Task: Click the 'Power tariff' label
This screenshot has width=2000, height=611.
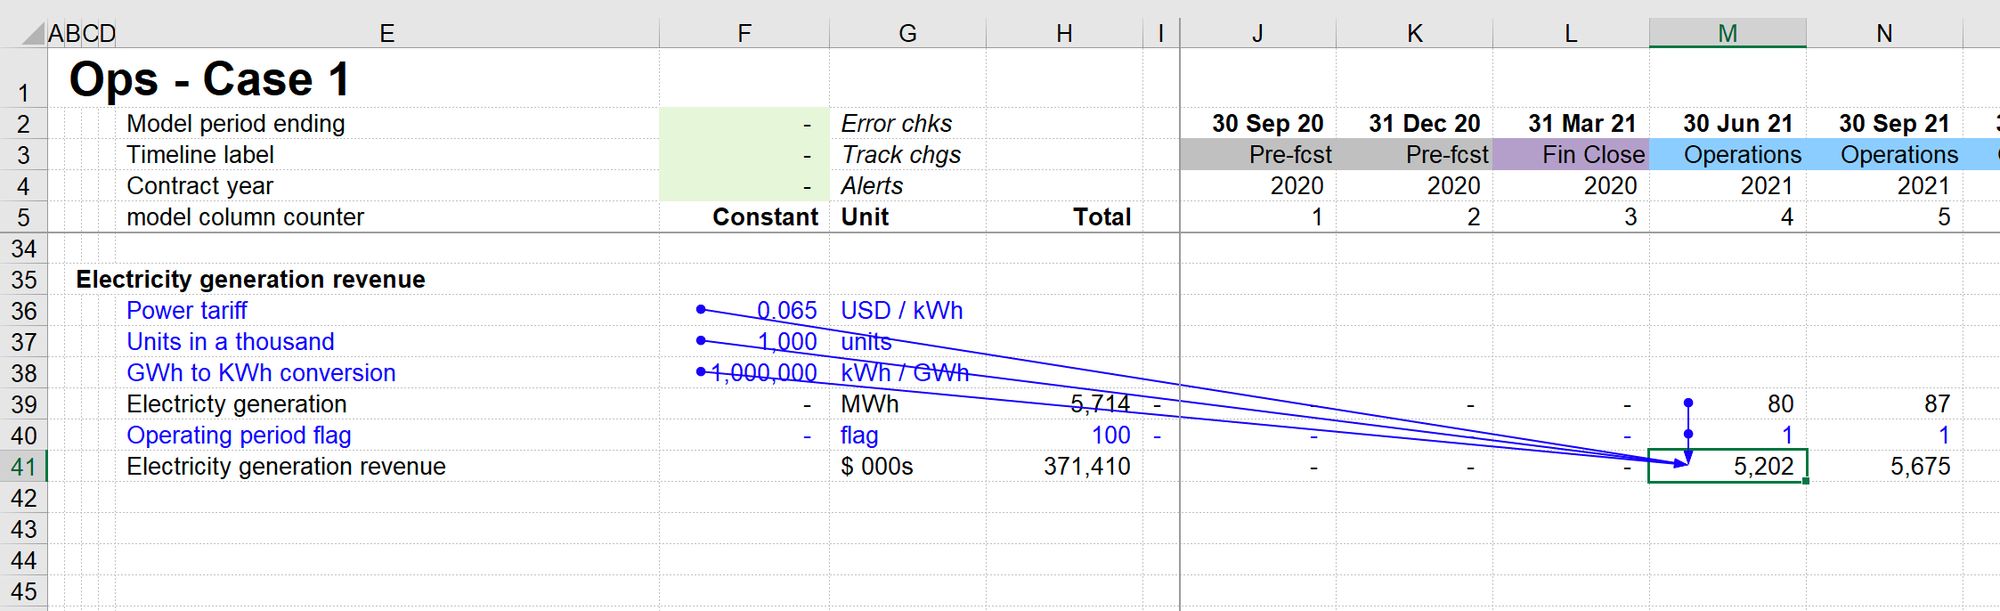Action: click(x=186, y=311)
